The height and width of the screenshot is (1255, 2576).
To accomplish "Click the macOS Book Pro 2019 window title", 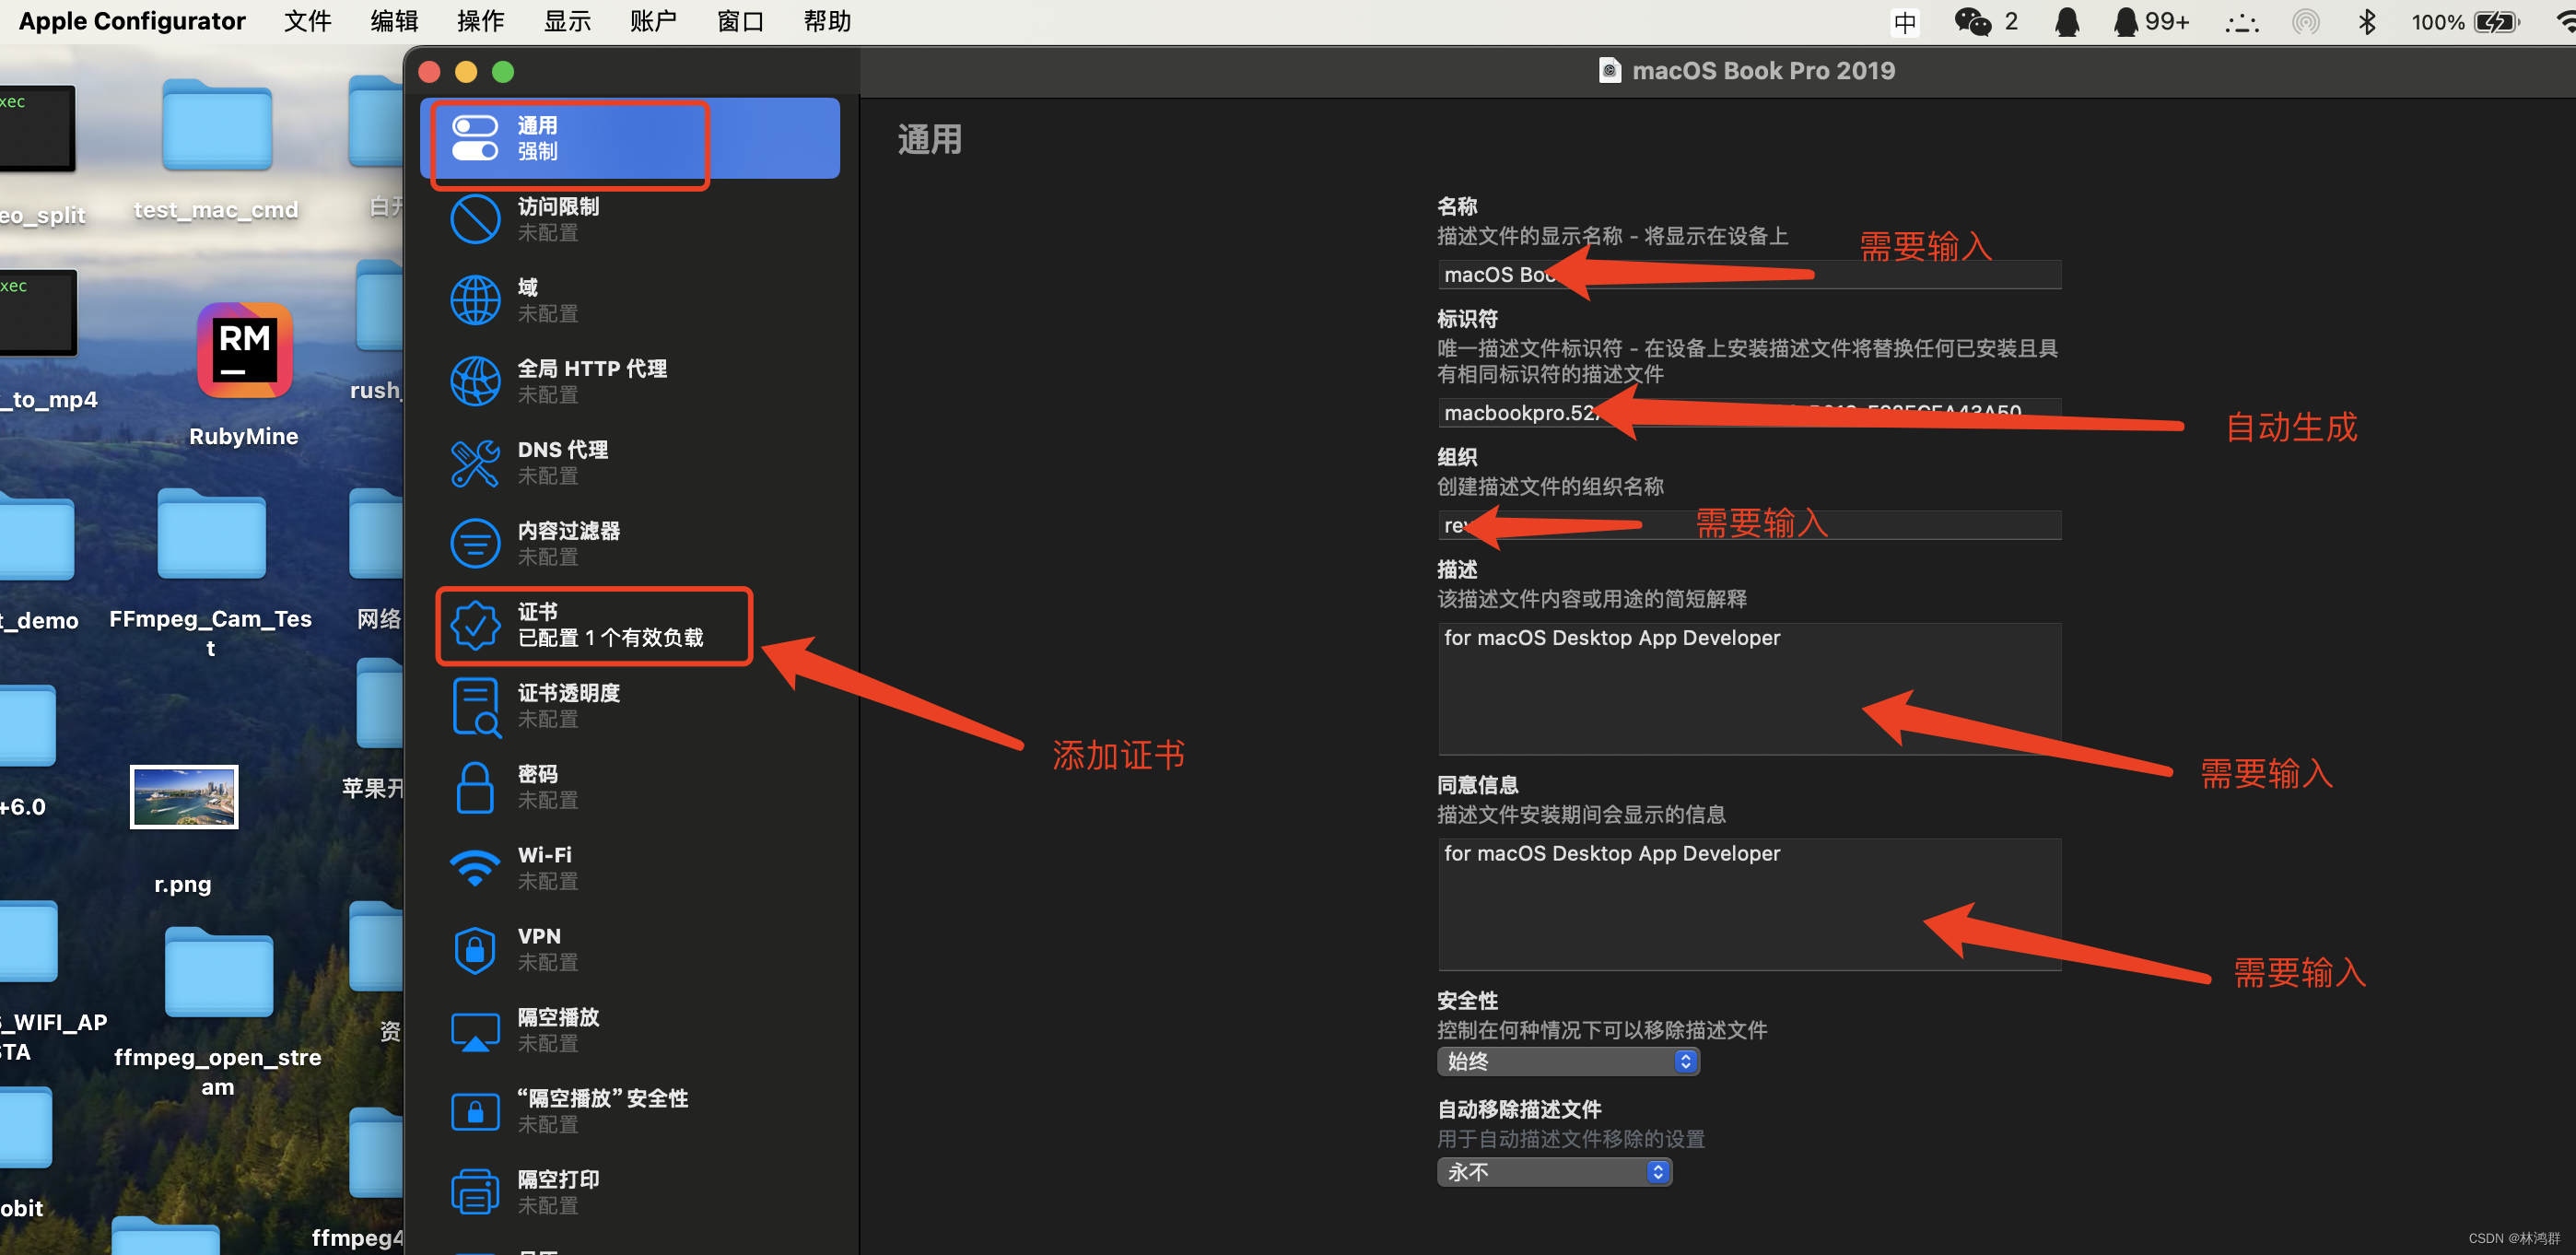I will tap(1763, 70).
